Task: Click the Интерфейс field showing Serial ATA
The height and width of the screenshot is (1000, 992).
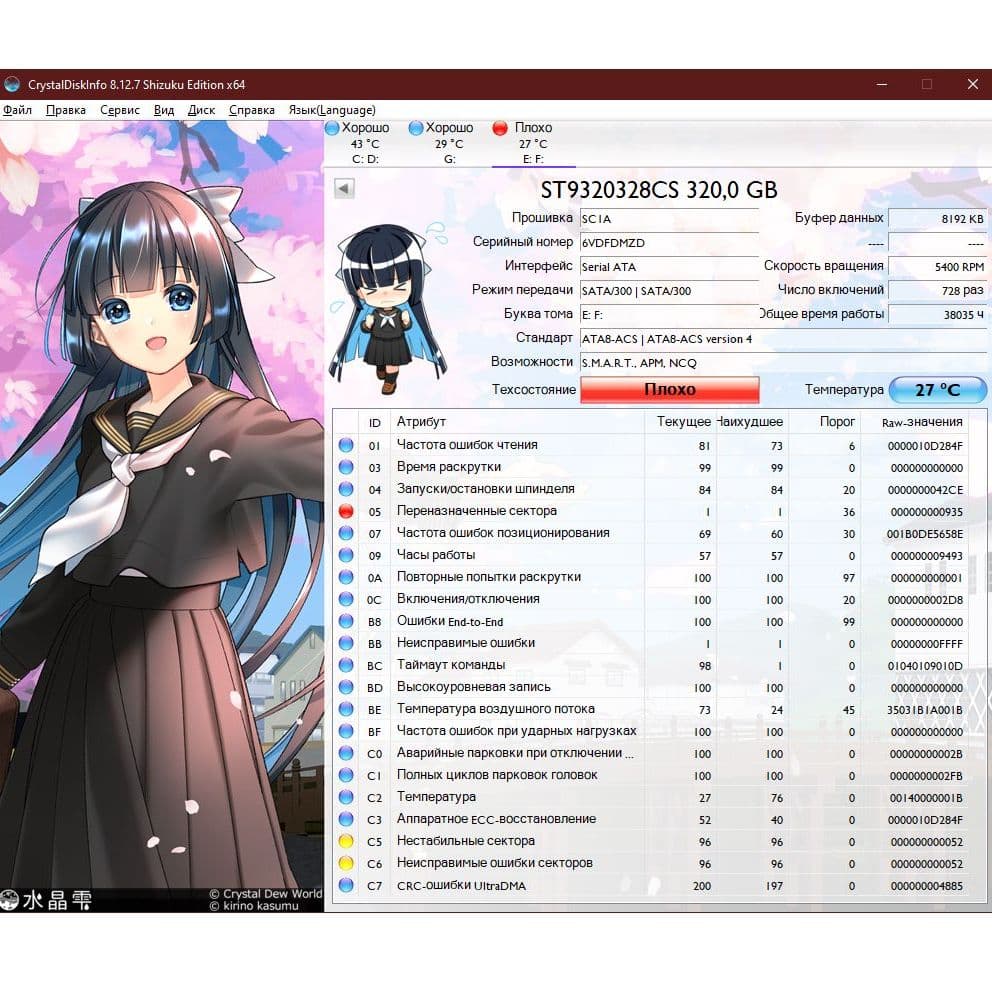Action: click(669, 267)
